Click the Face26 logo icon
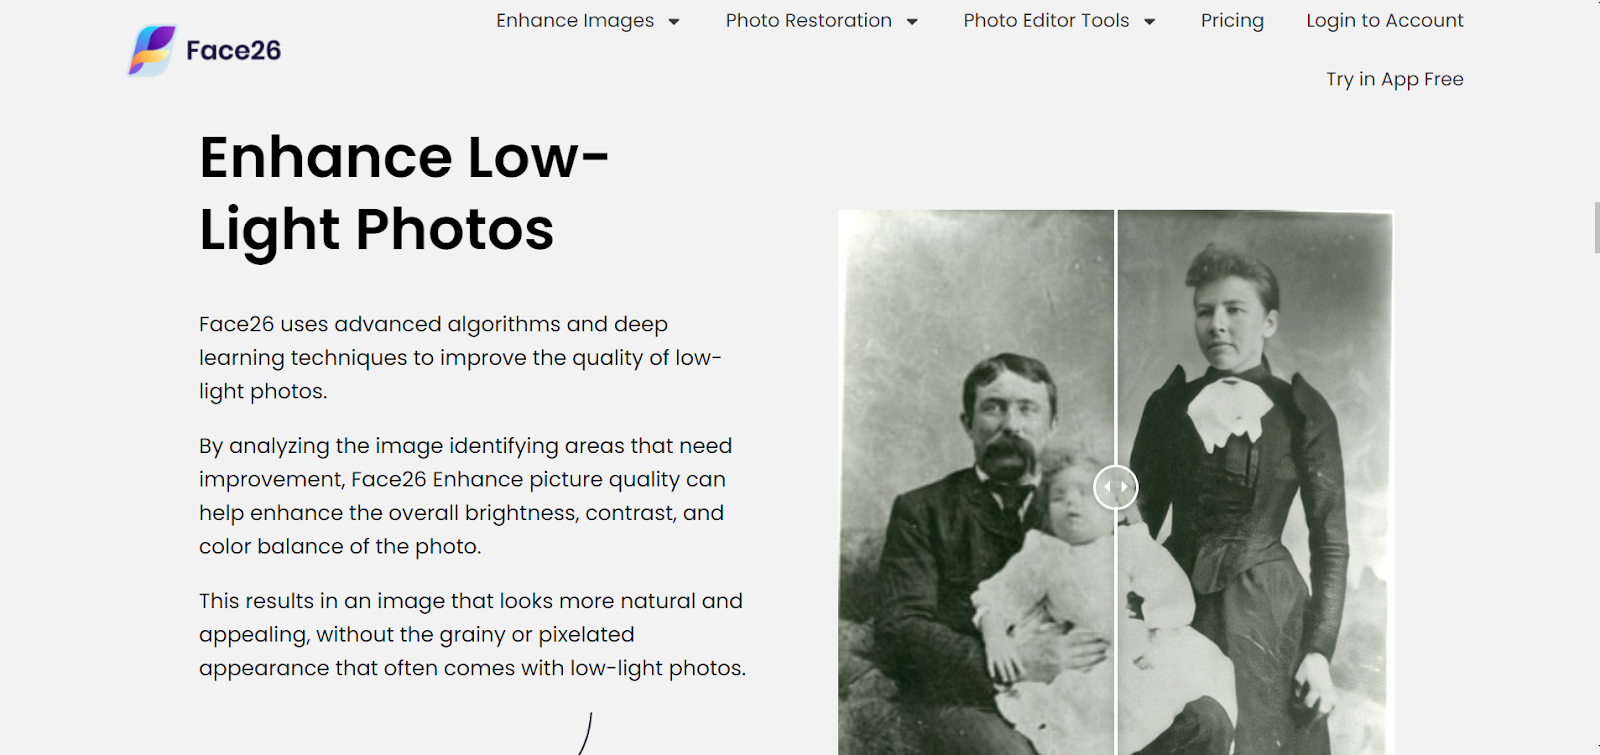 [153, 50]
